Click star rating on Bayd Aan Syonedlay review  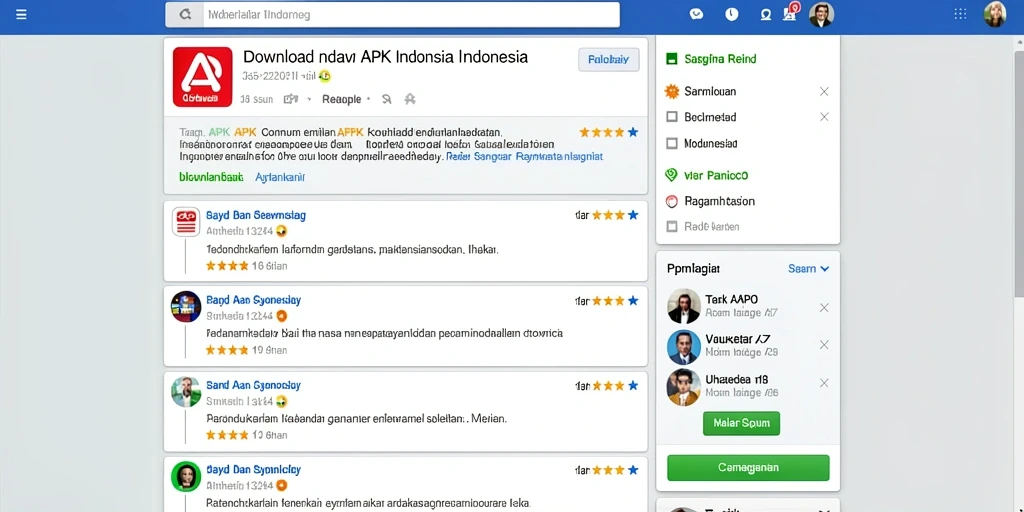615,301
